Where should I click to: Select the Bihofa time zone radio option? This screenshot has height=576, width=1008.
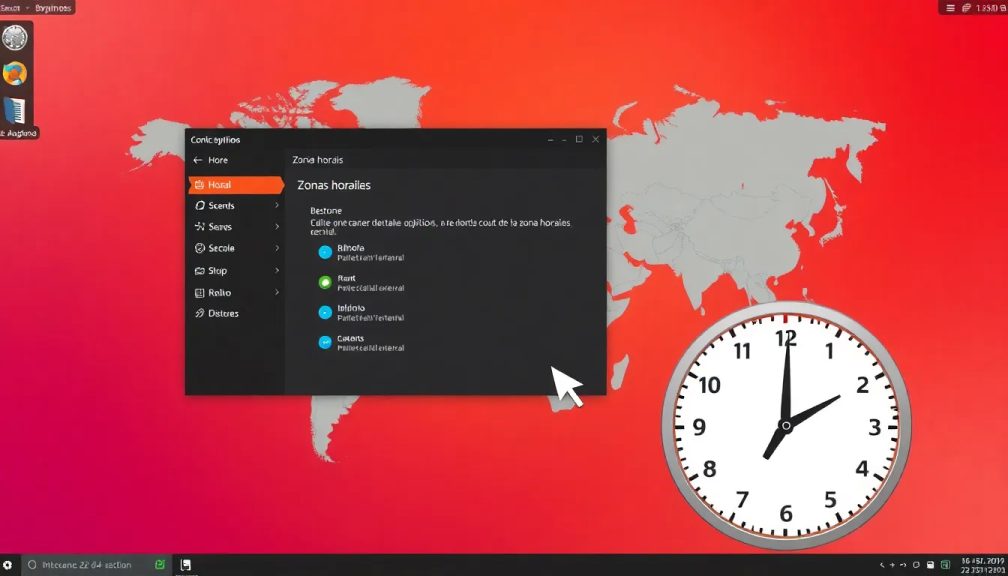coord(324,252)
